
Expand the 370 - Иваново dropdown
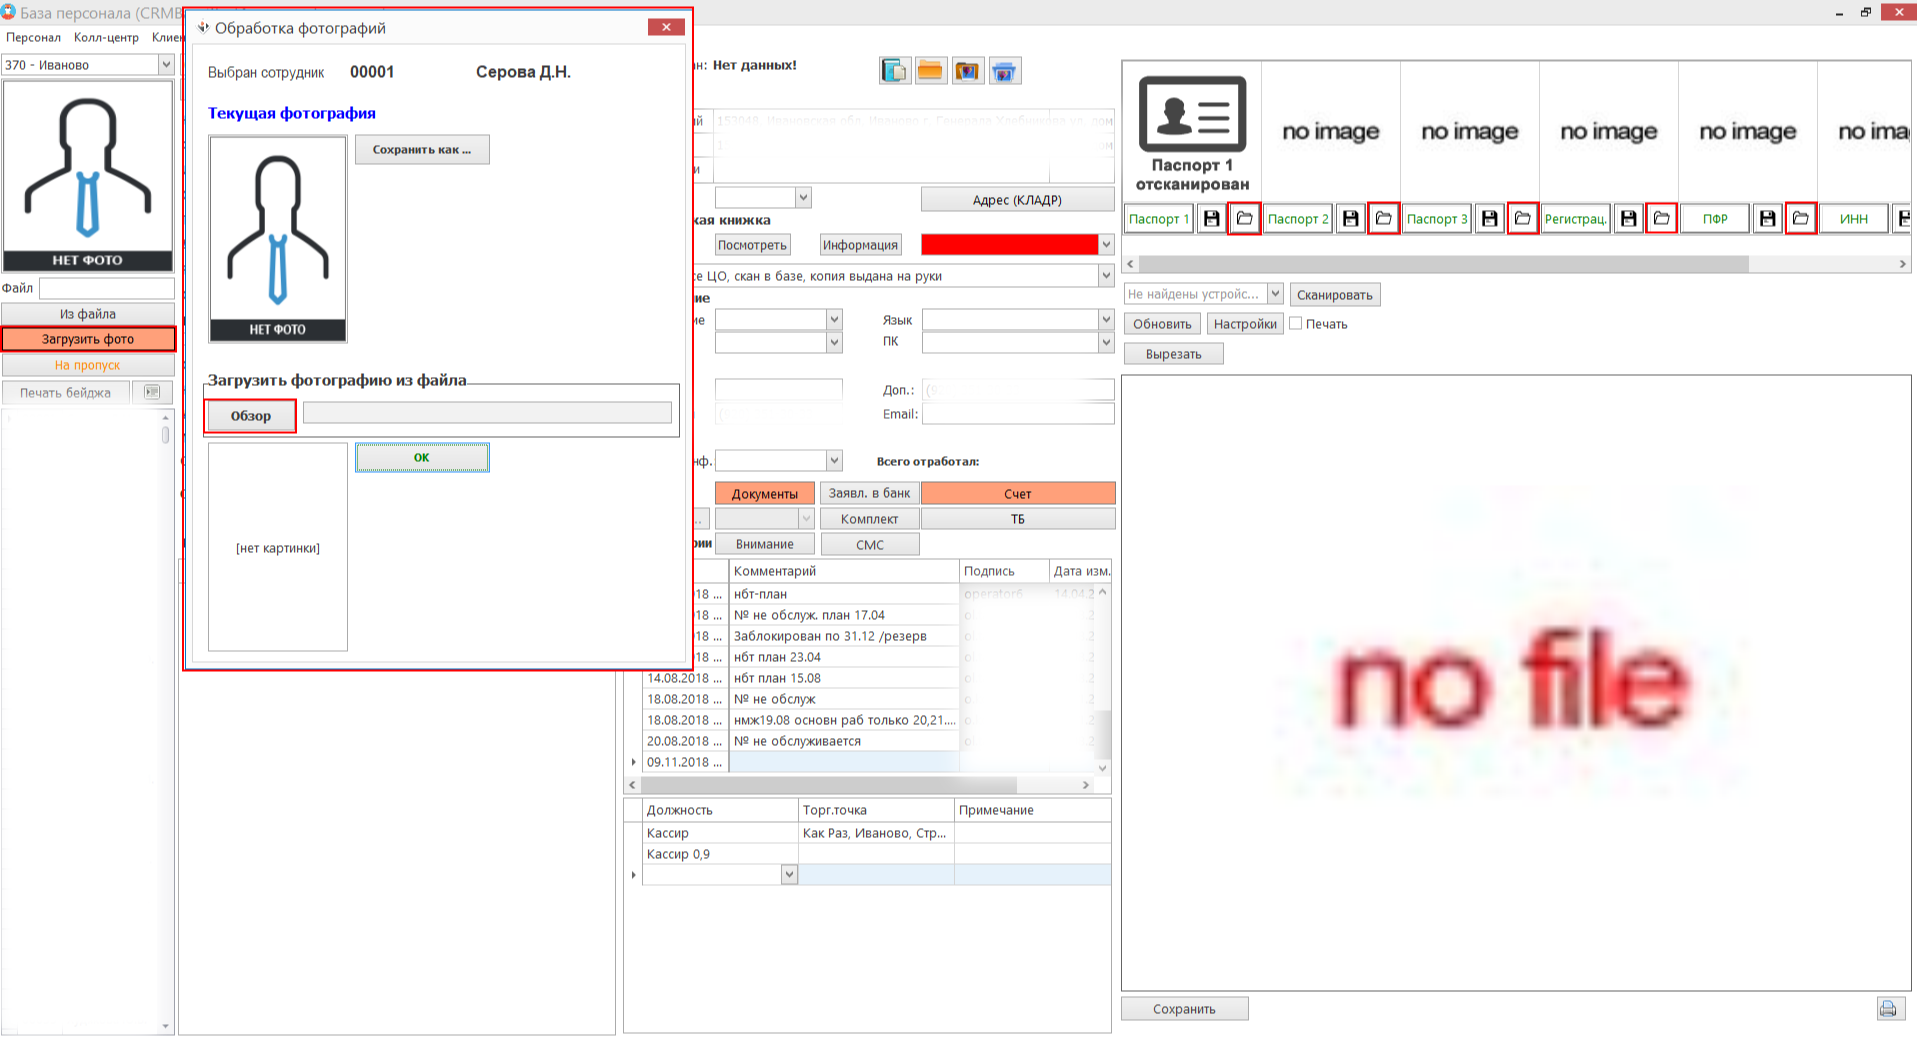pyautogui.click(x=166, y=65)
